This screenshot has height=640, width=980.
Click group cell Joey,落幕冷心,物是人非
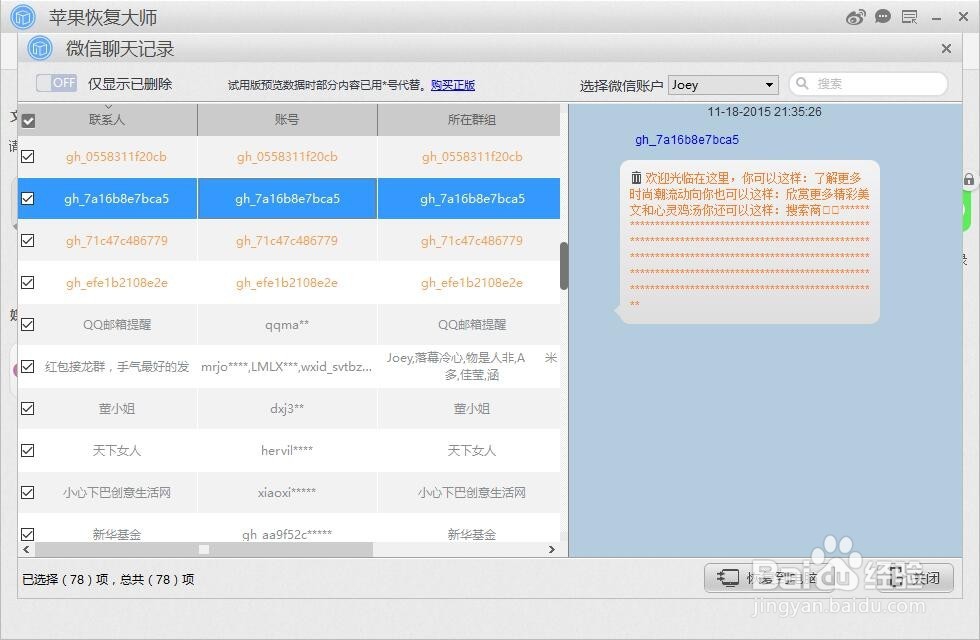click(471, 366)
